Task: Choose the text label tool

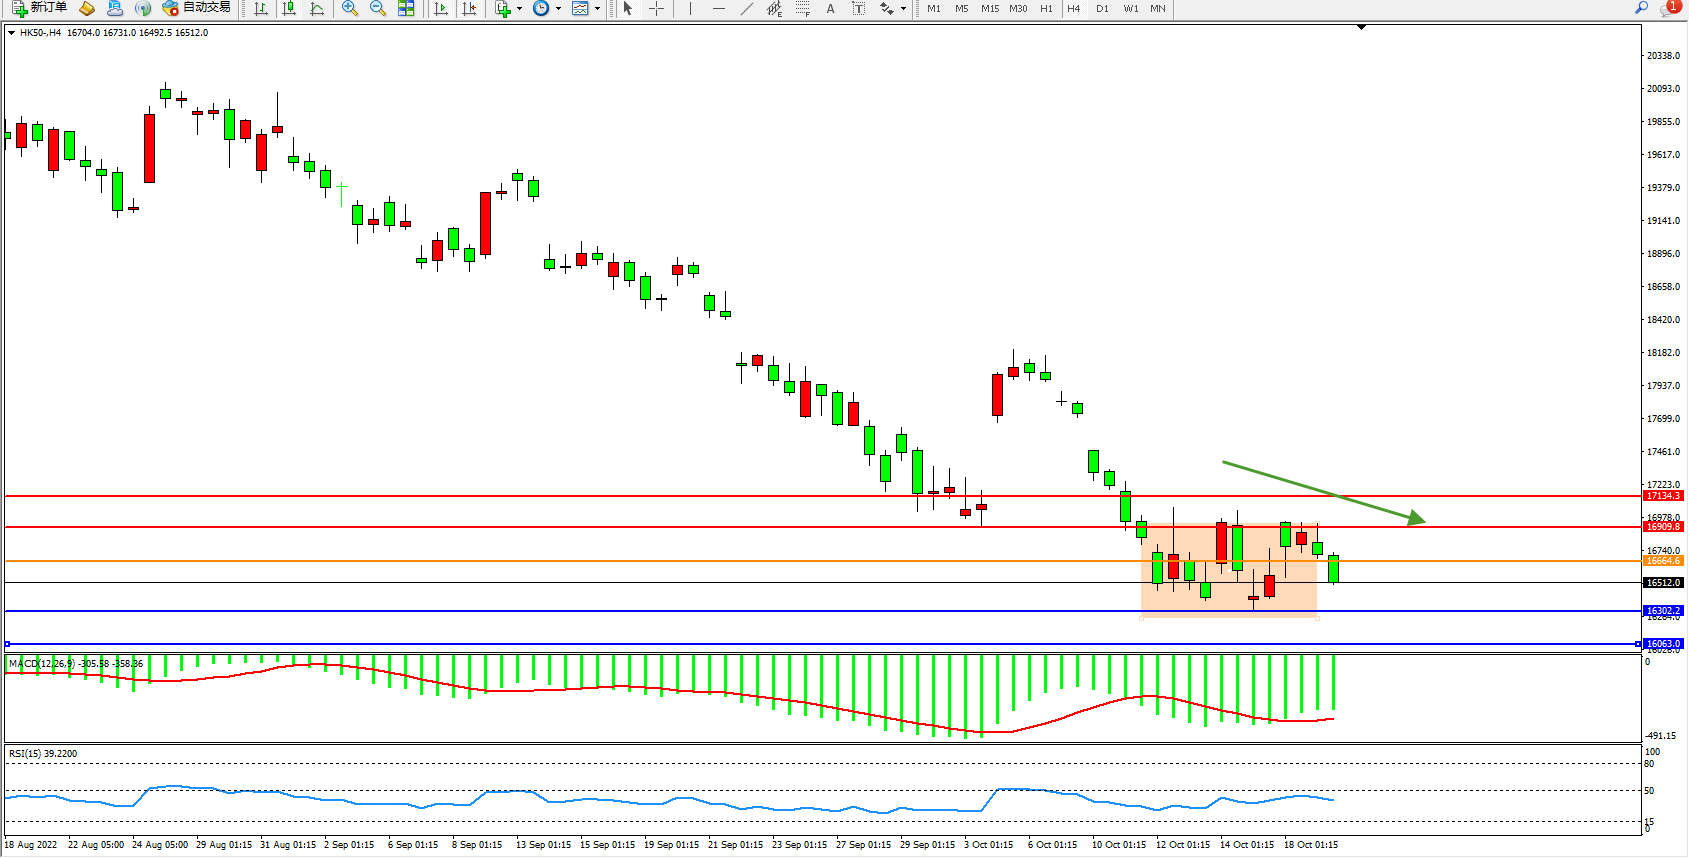Action: 830,9
